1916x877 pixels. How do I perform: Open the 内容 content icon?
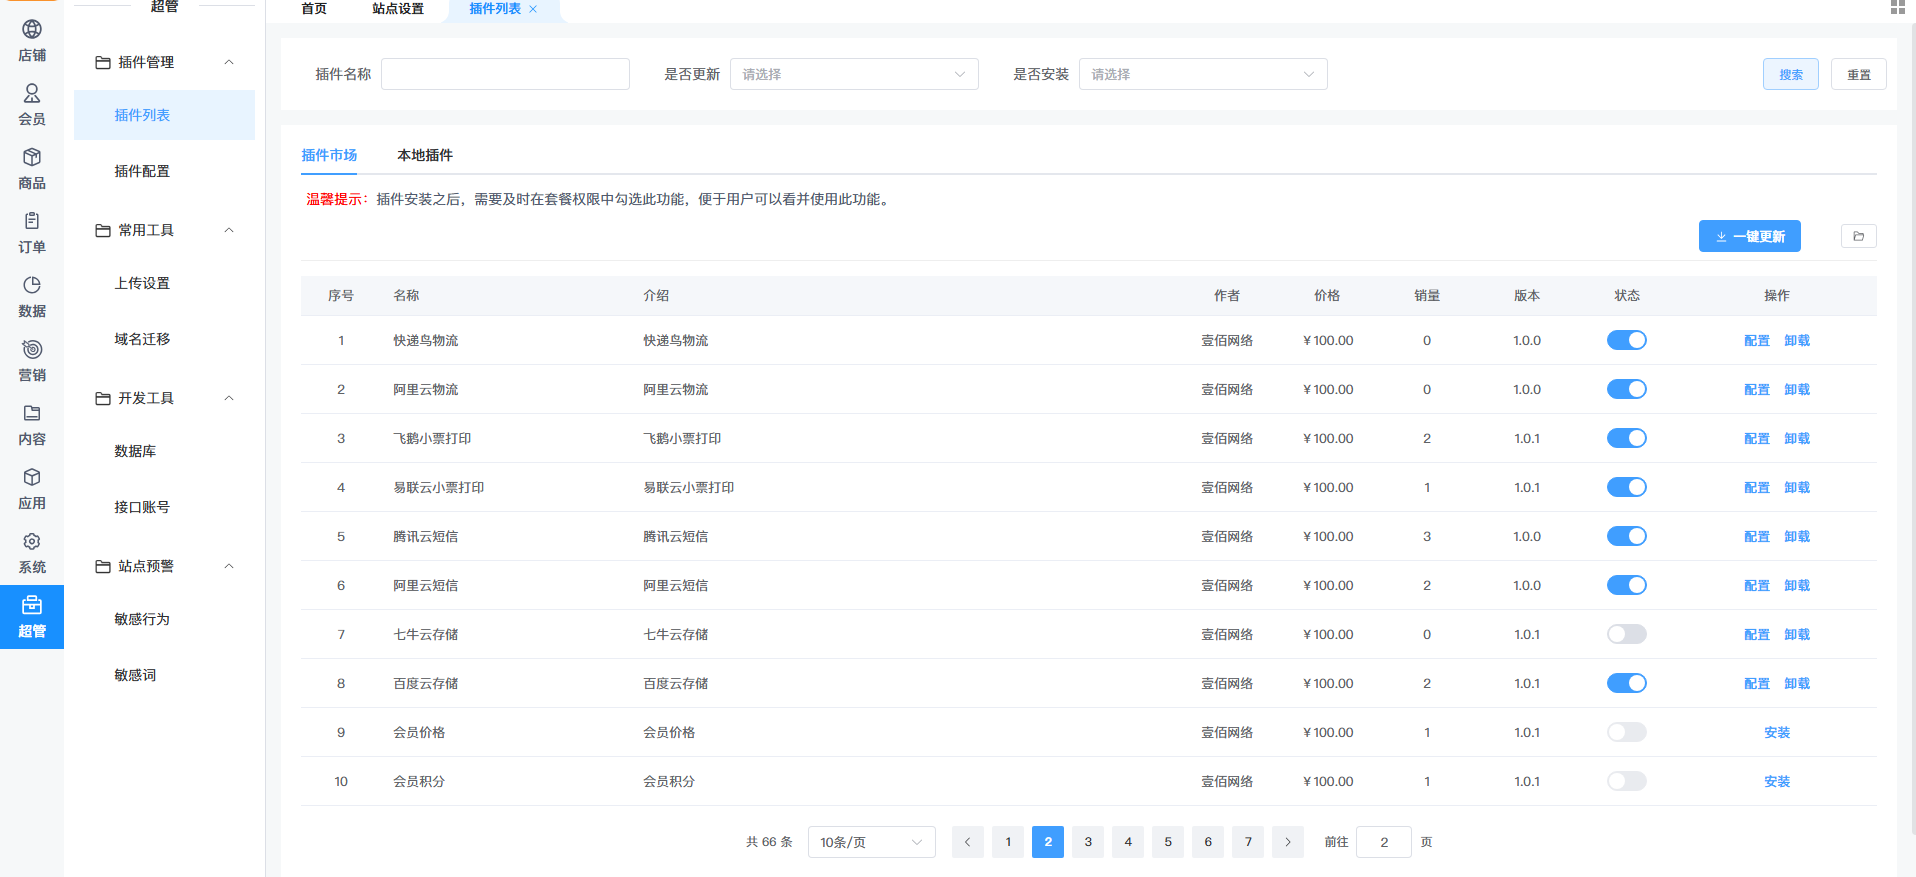click(x=32, y=413)
